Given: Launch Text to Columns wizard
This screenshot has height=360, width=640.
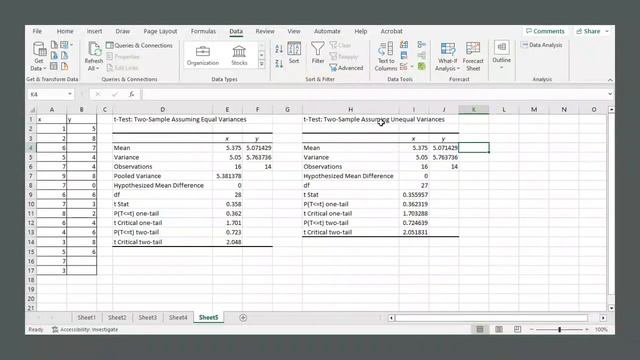Looking at the screenshot, I should tap(386, 56).
